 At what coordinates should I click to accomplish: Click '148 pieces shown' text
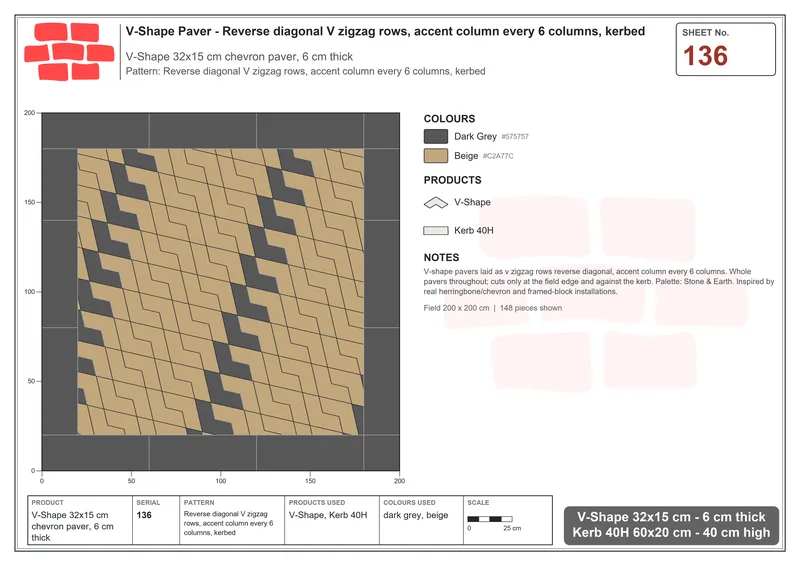pos(531,308)
